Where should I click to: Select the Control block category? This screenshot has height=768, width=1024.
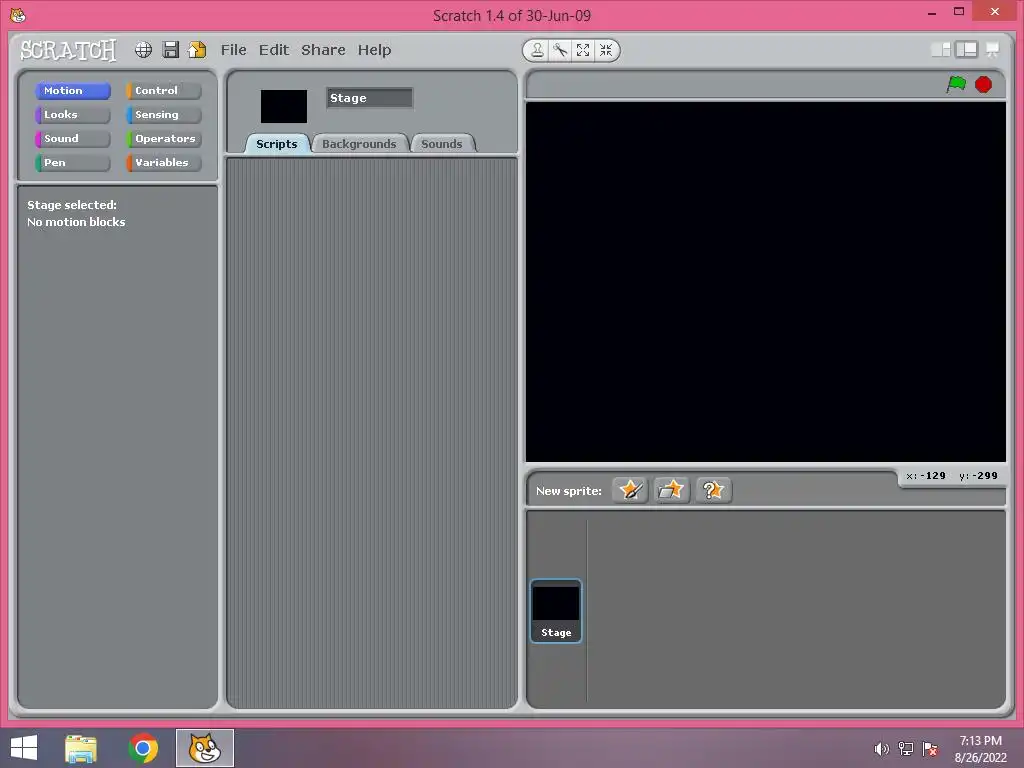pyautogui.click(x=163, y=91)
